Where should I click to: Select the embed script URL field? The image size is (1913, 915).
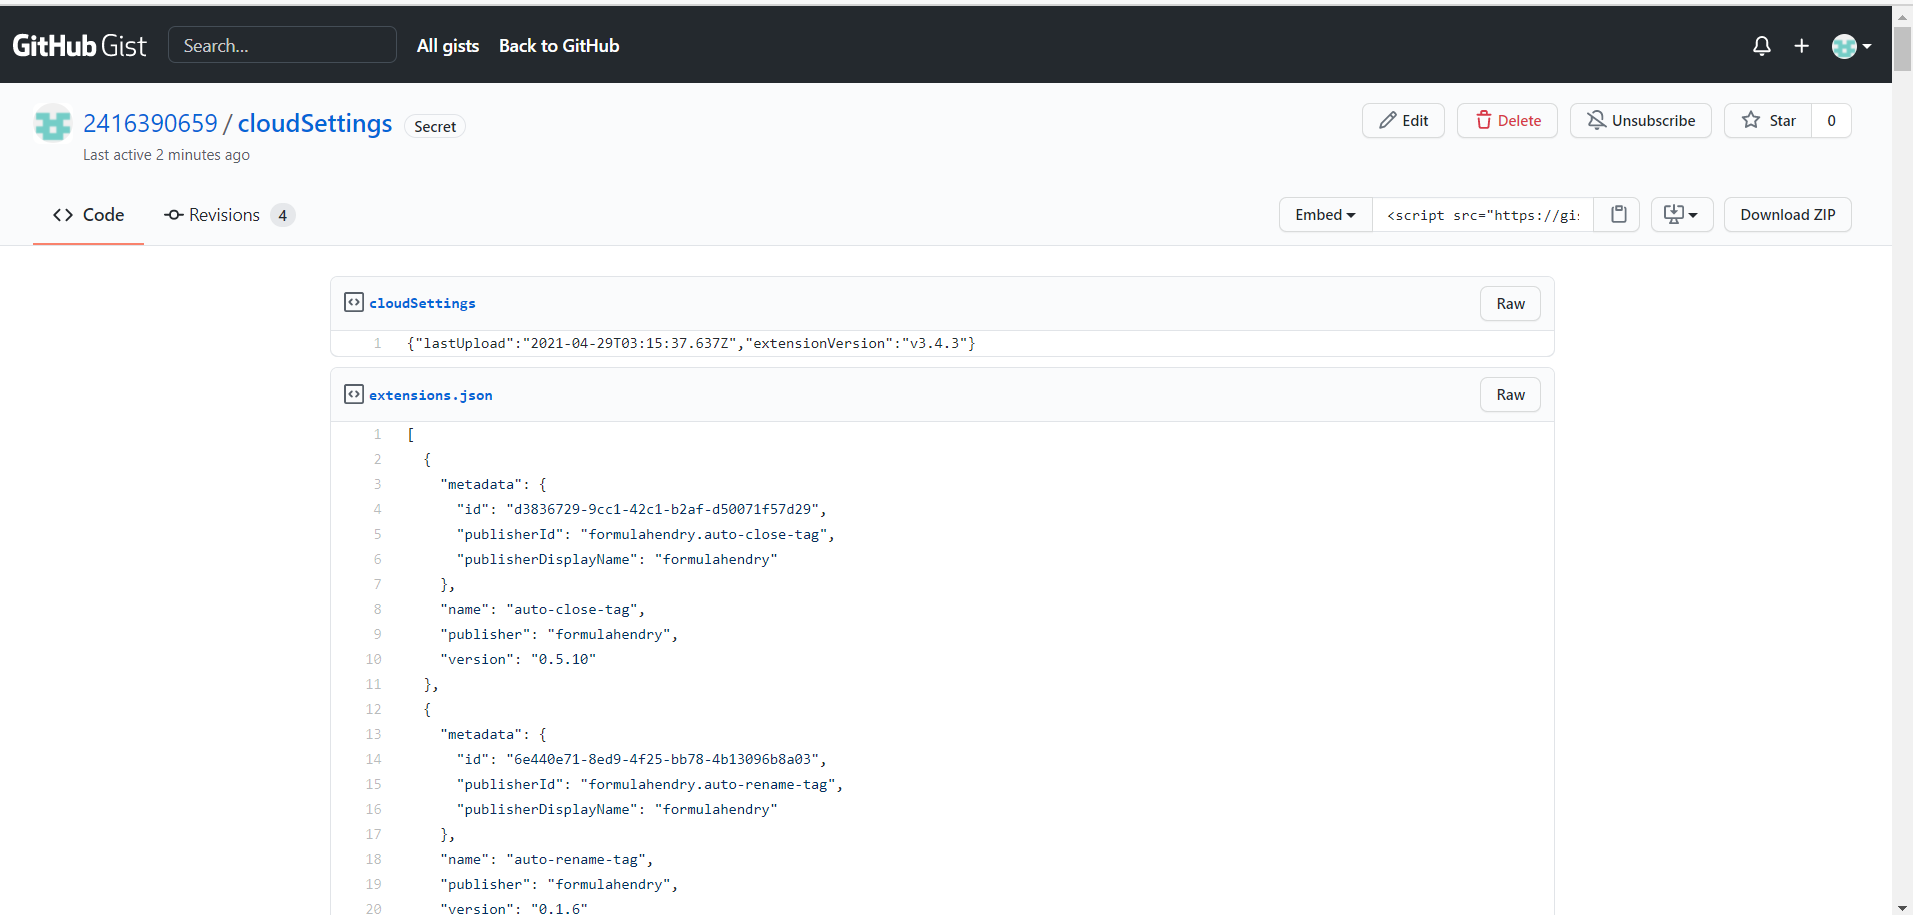coord(1483,215)
